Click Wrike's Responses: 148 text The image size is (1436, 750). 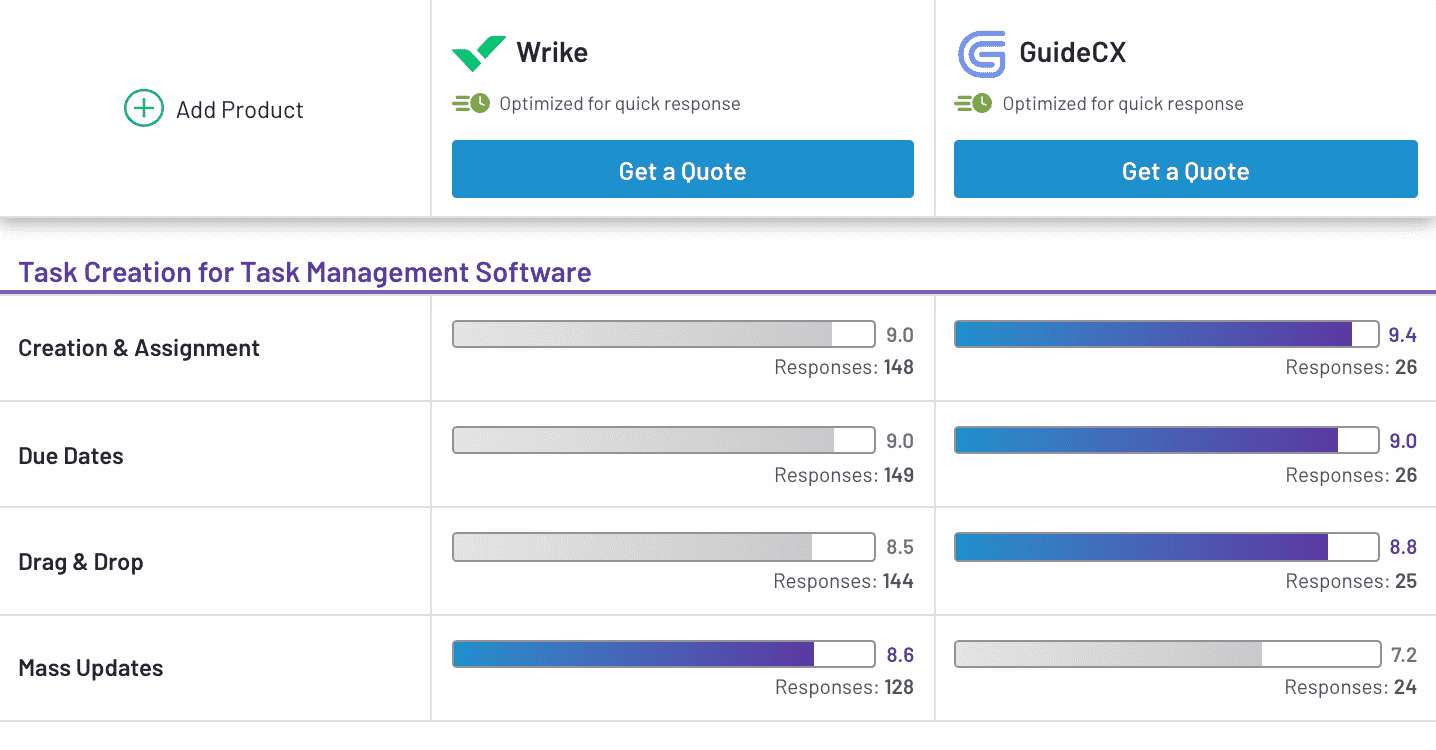(844, 367)
